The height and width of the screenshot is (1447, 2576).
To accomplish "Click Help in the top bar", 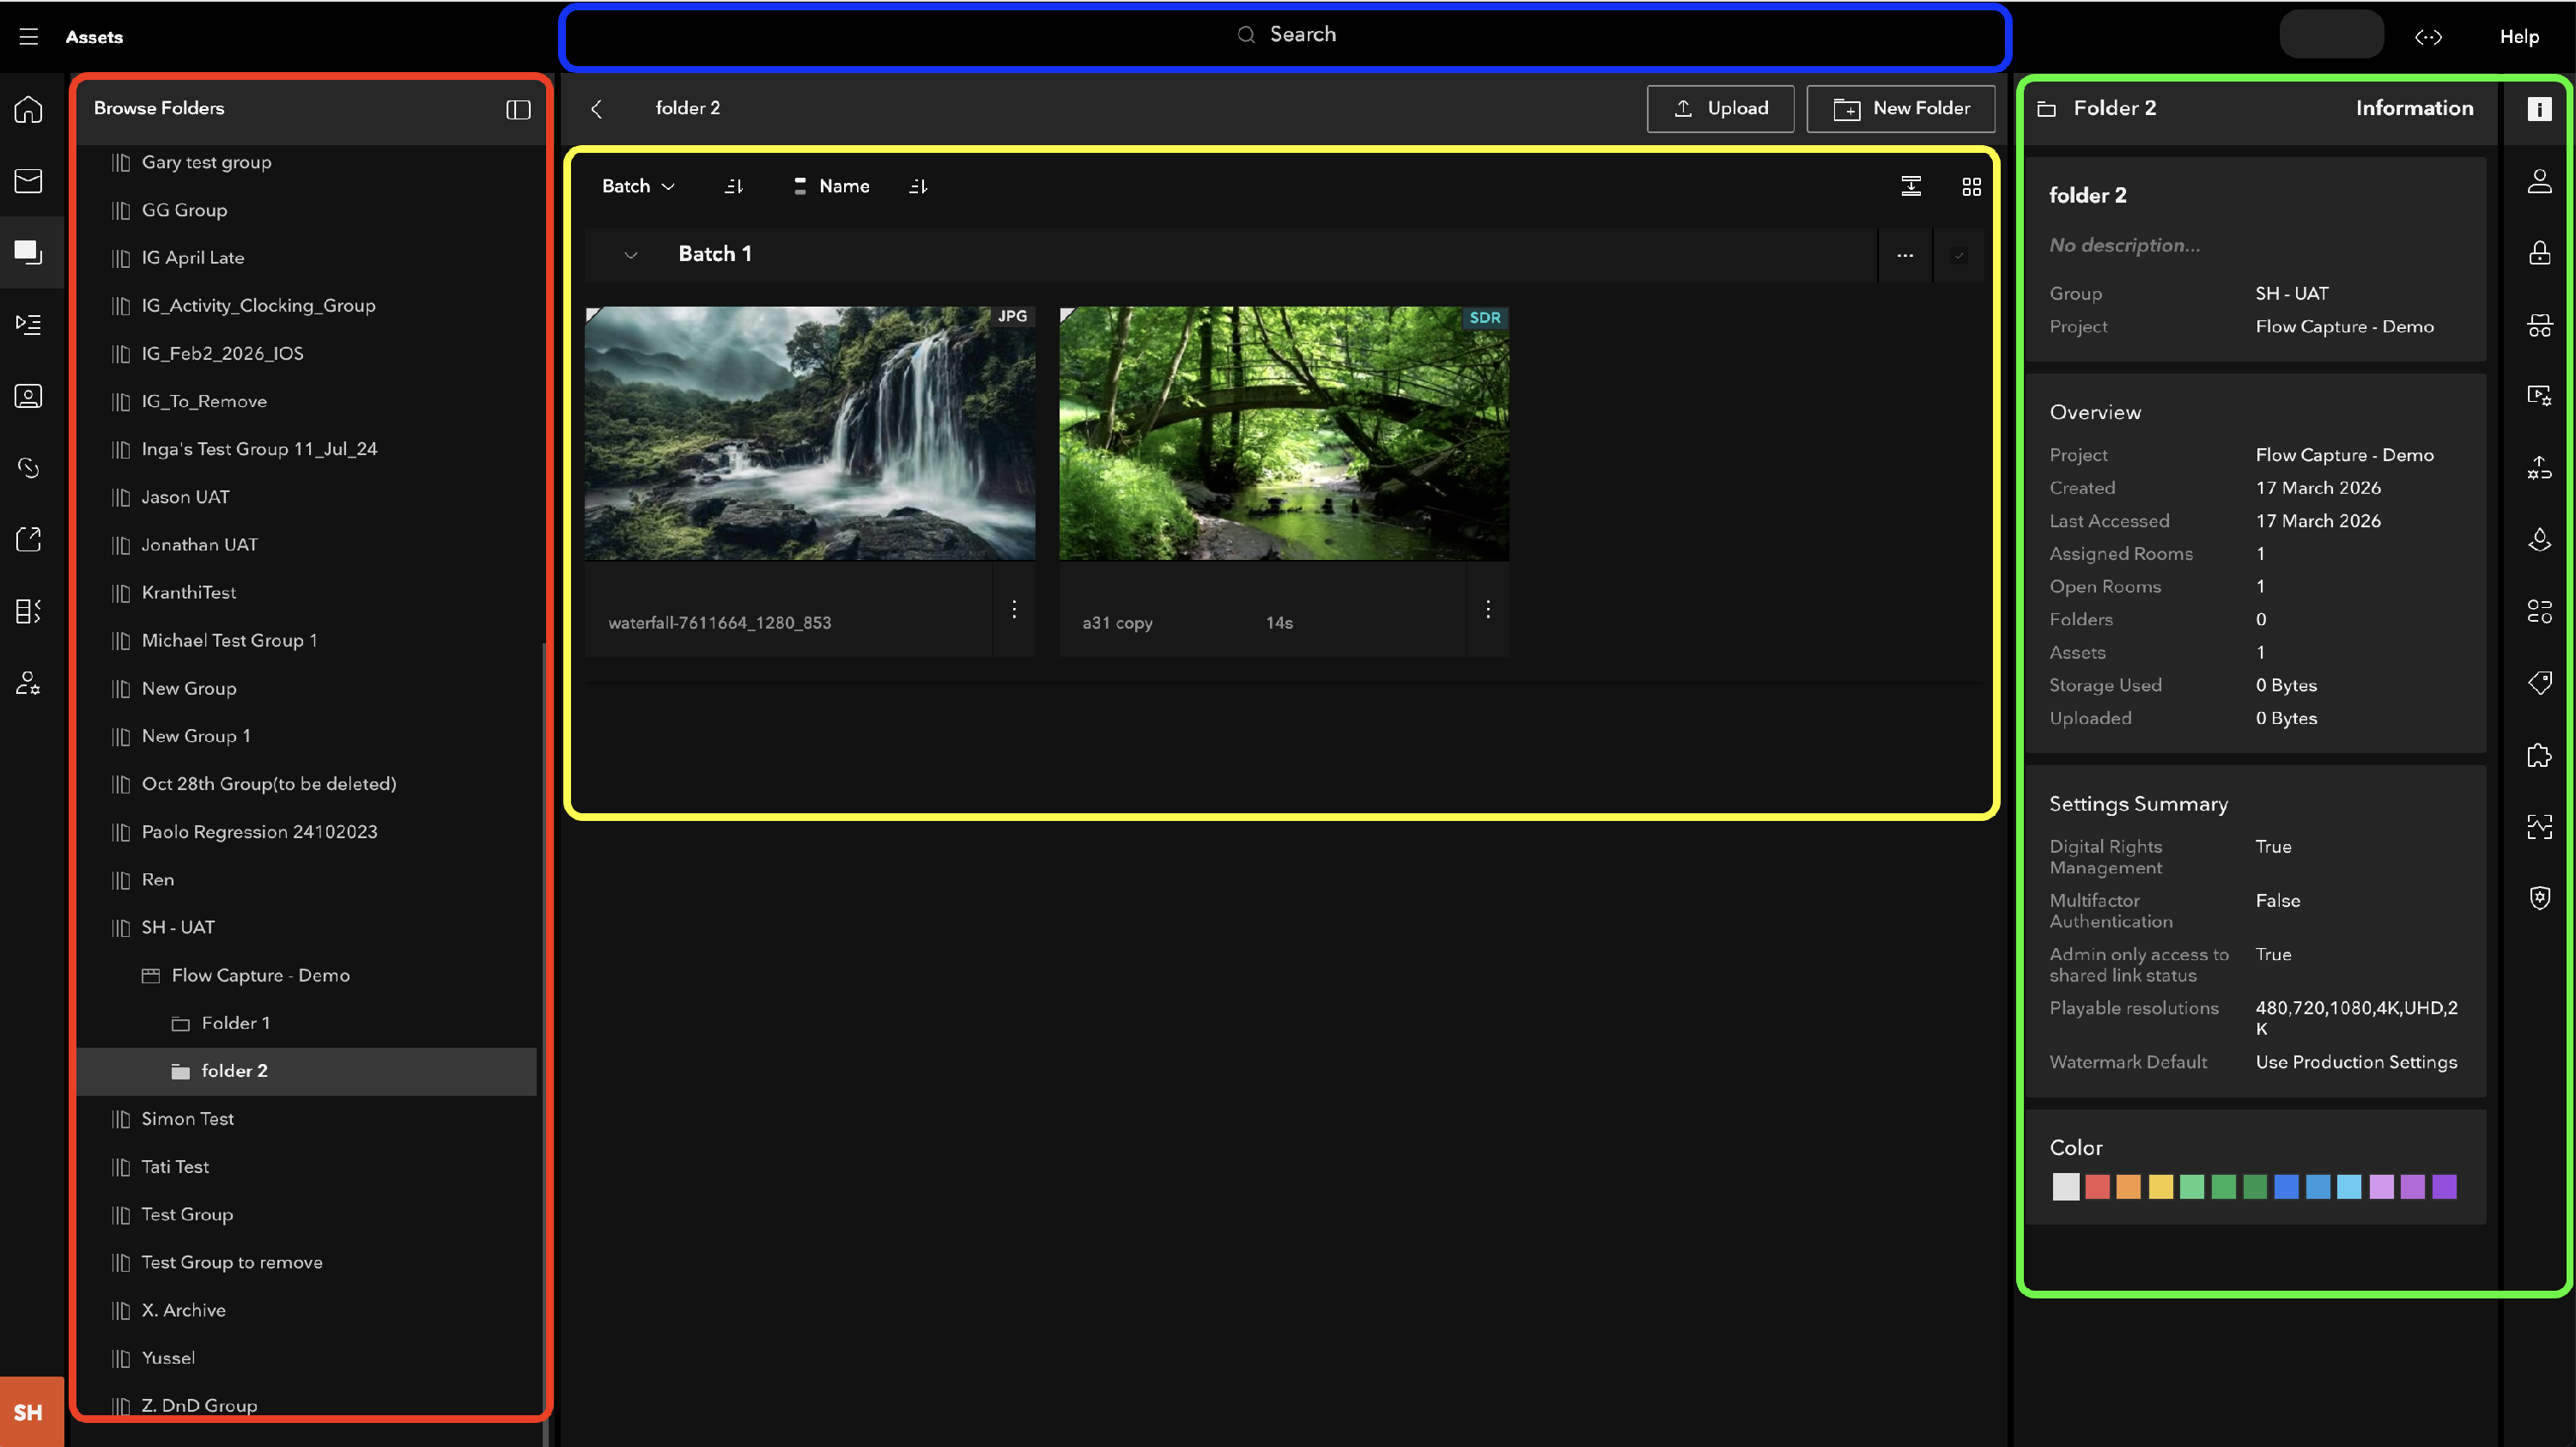I will tap(2518, 37).
